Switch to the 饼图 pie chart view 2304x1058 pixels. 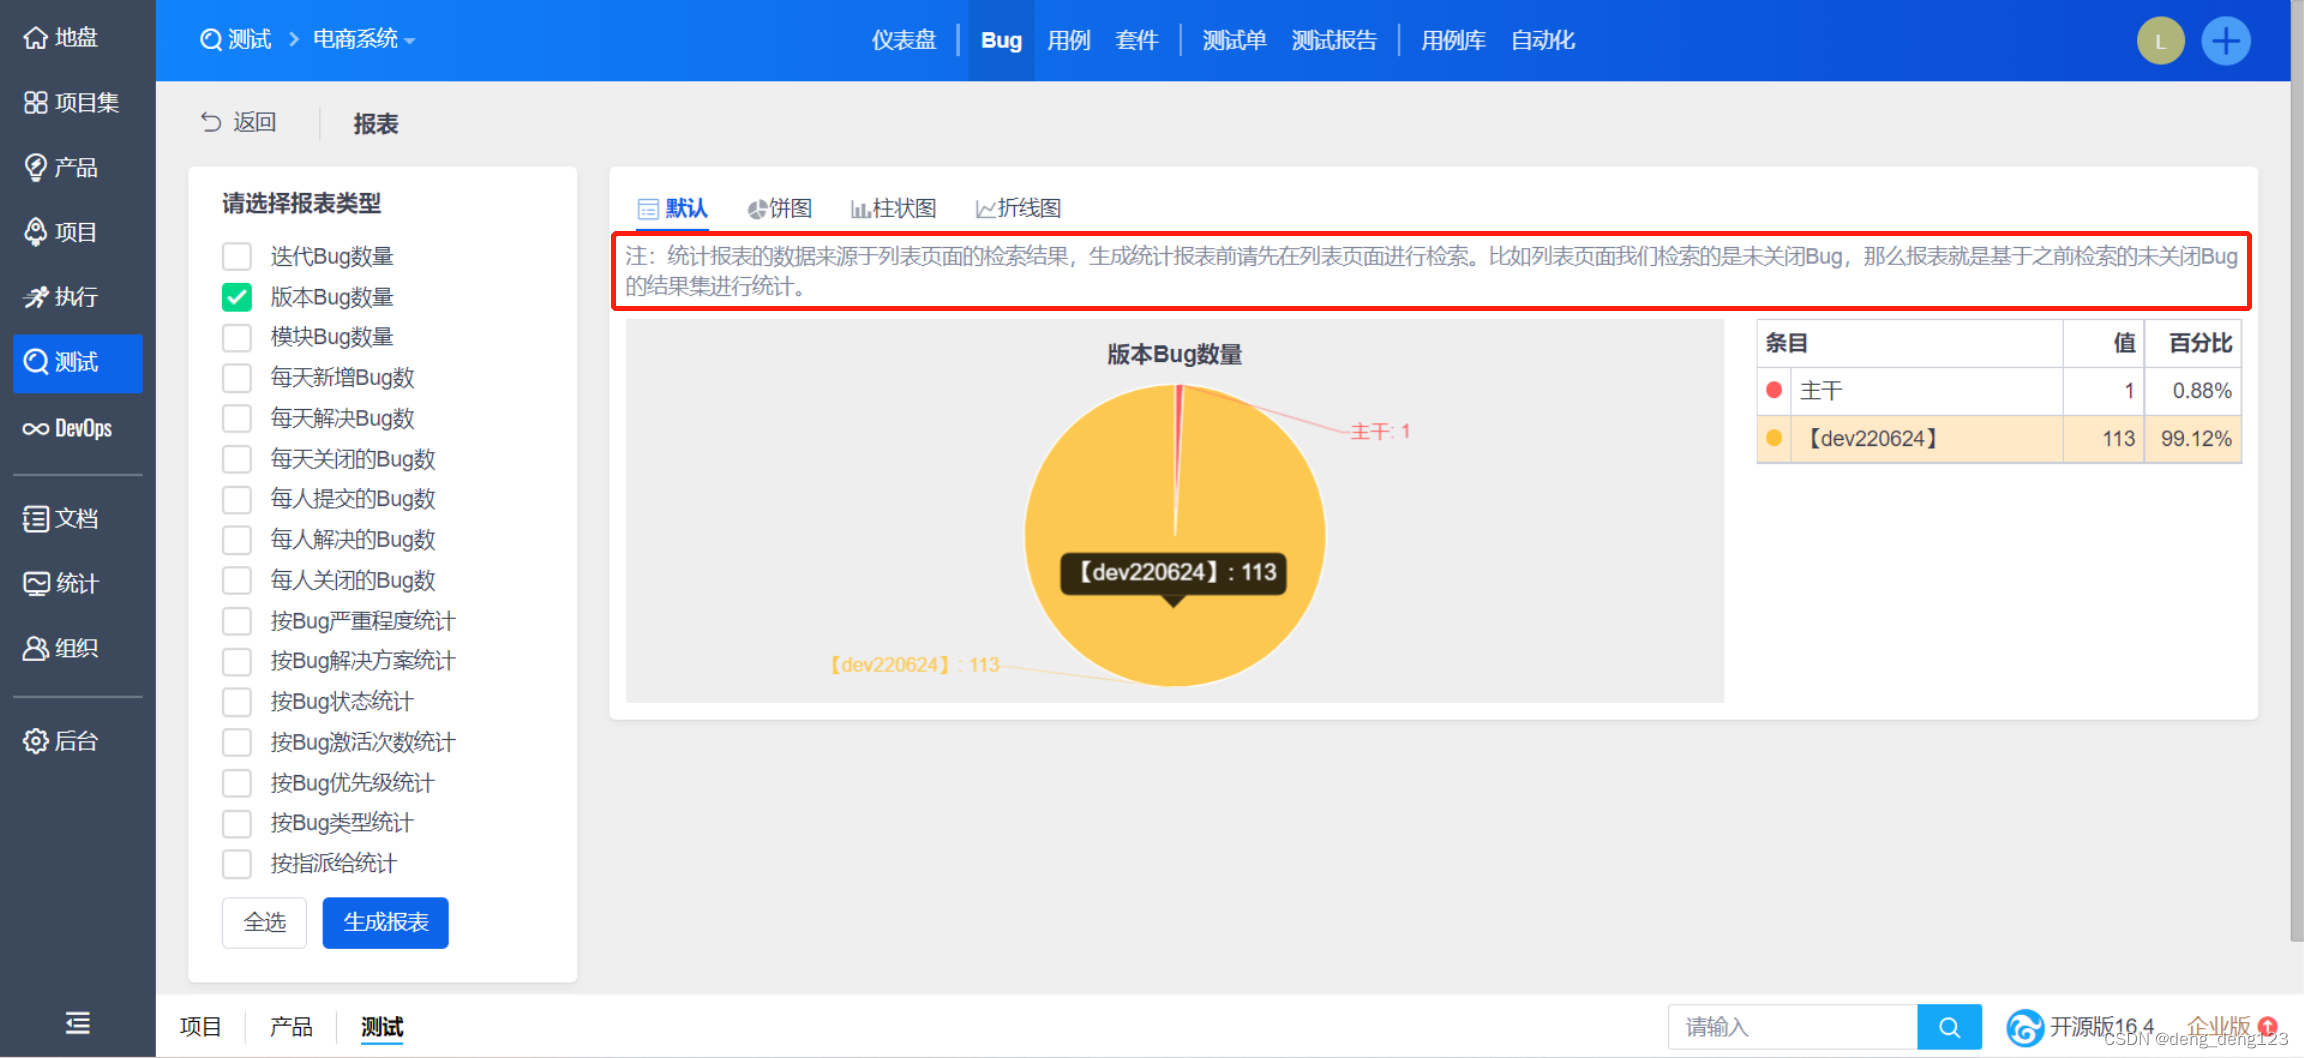780,208
